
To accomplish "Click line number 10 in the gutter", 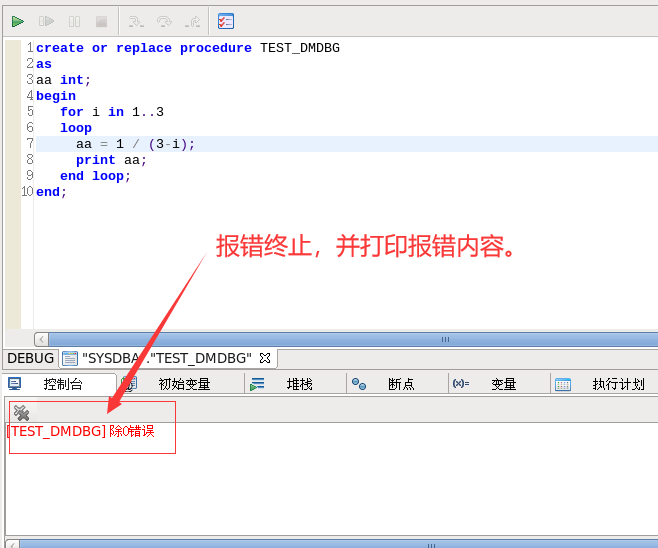I will pyautogui.click(x=27, y=192).
